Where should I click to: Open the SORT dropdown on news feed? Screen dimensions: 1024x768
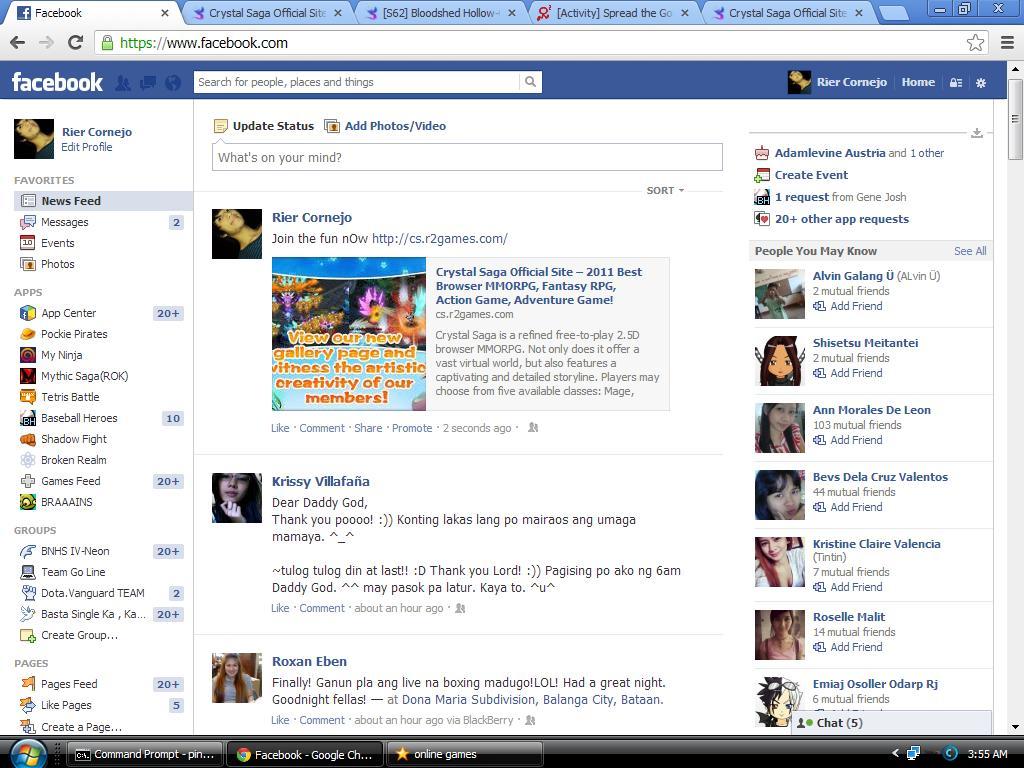pyautogui.click(x=665, y=191)
